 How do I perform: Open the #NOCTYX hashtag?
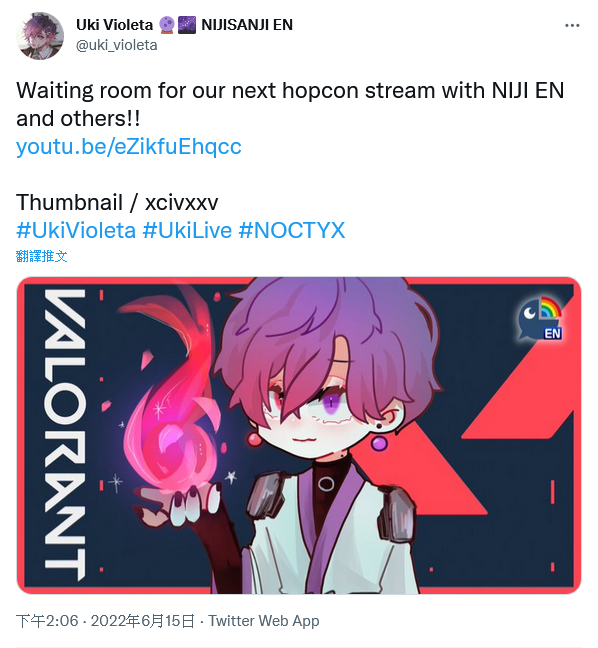coord(292,230)
